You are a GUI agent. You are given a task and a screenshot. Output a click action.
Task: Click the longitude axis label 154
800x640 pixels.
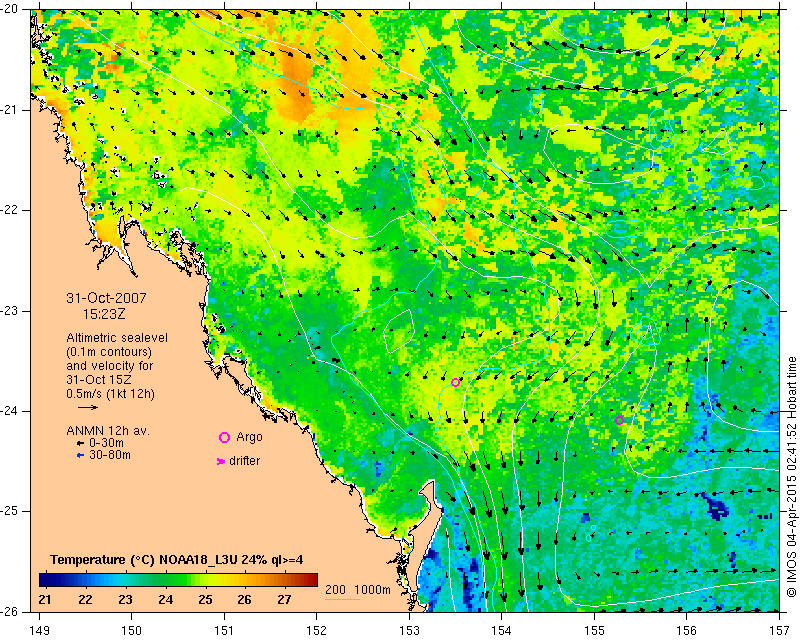pos(502,630)
